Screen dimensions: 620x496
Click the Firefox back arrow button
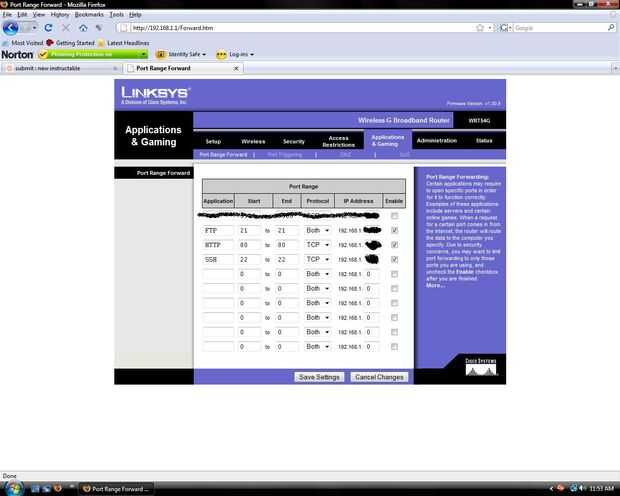10,28
